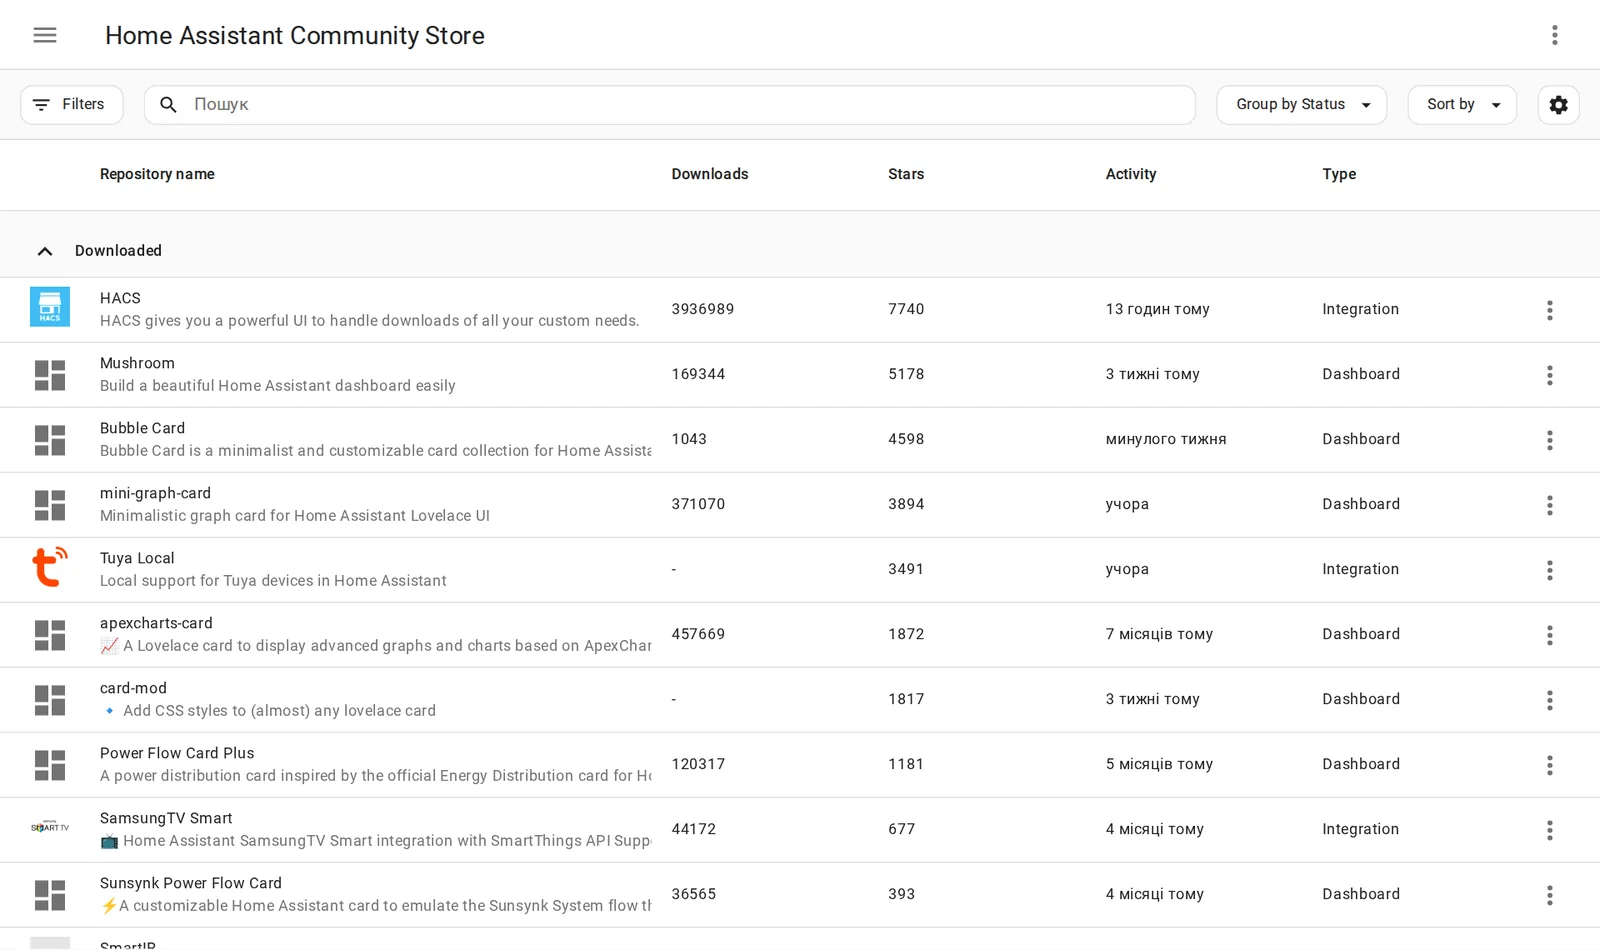Open SamsungTV Smart row three-dot menu
The image size is (1600, 950).
(x=1549, y=830)
